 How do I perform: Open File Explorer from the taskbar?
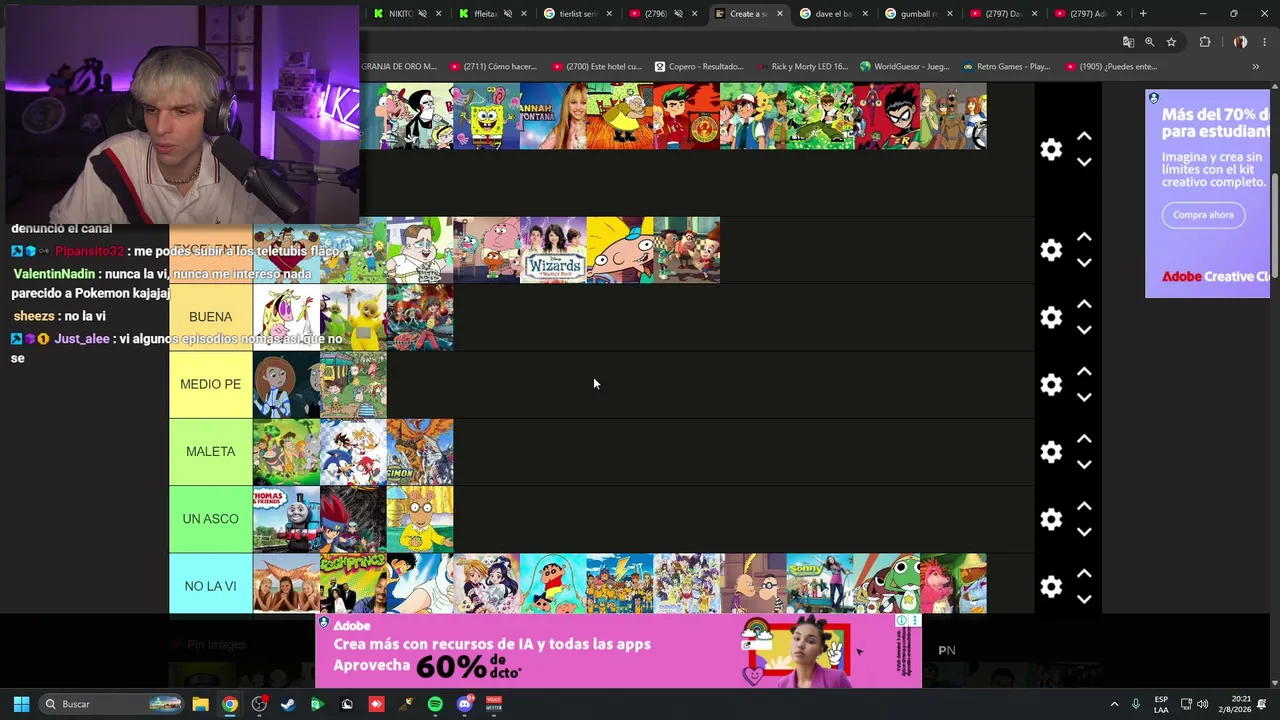200,704
